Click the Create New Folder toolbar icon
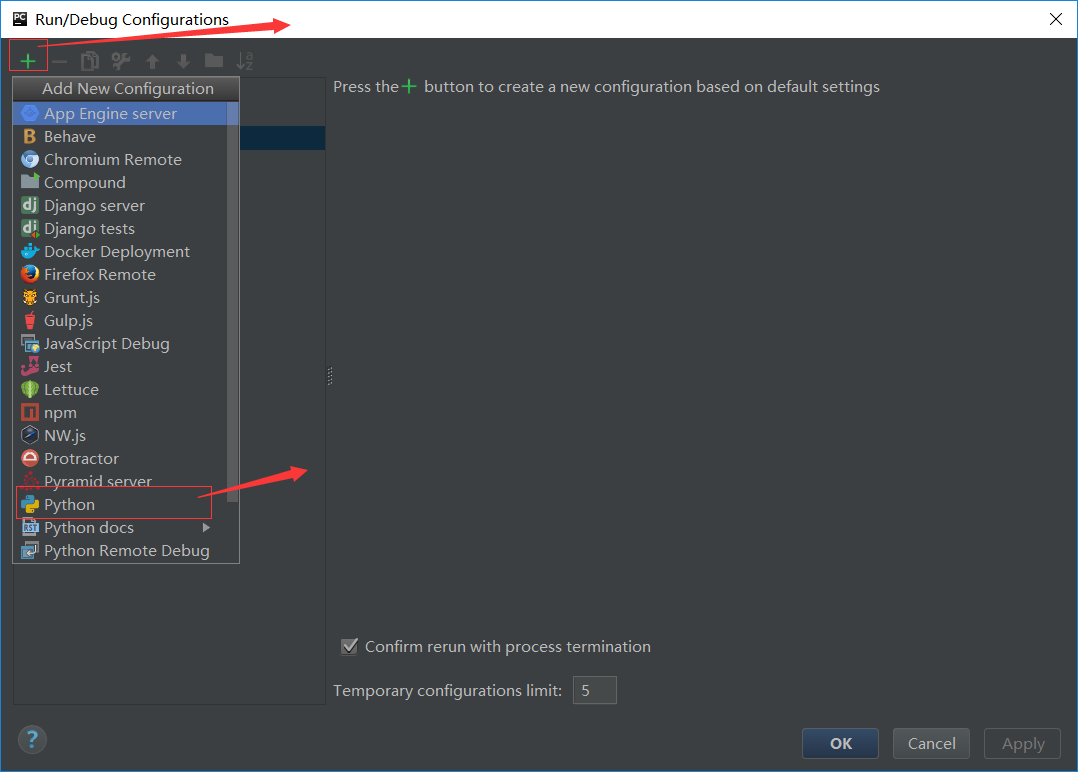Screen dimensions: 1078x772 click(214, 61)
